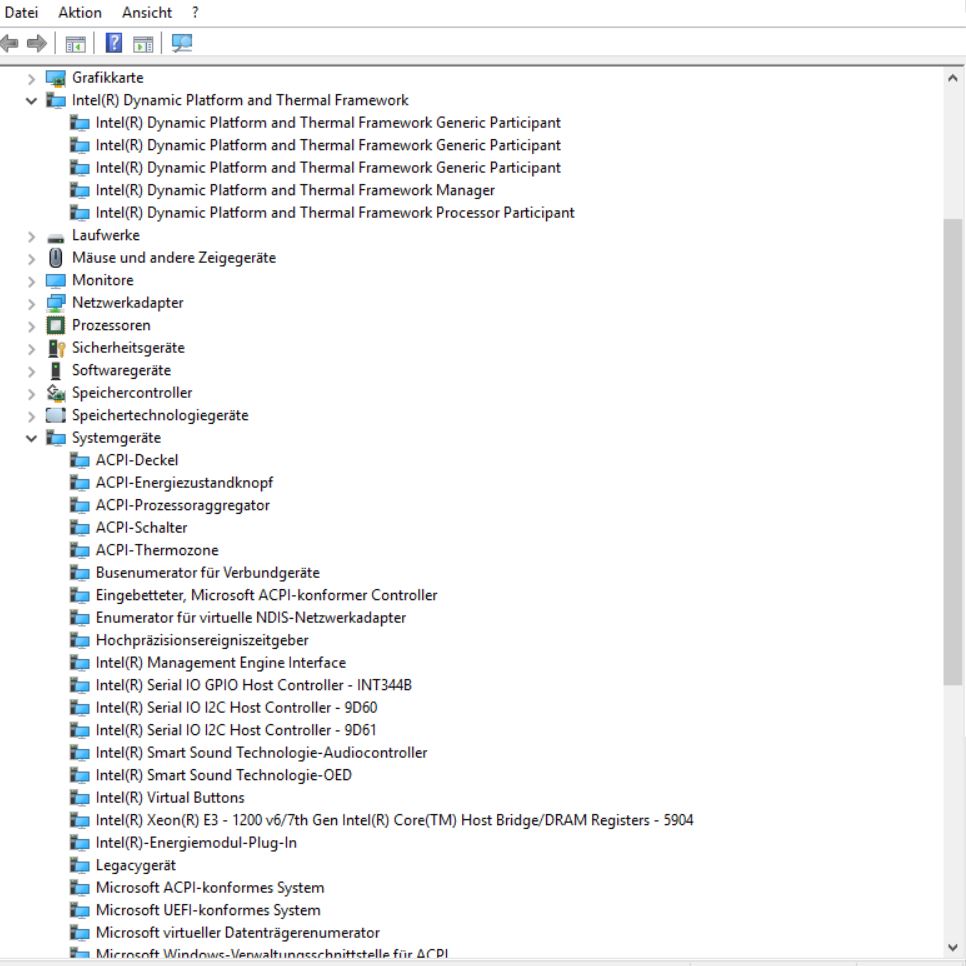Click the icon beside ACPI-Deckel
Image resolution: width=966 pixels, height=966 pixels.
click(x=79, y=460)
